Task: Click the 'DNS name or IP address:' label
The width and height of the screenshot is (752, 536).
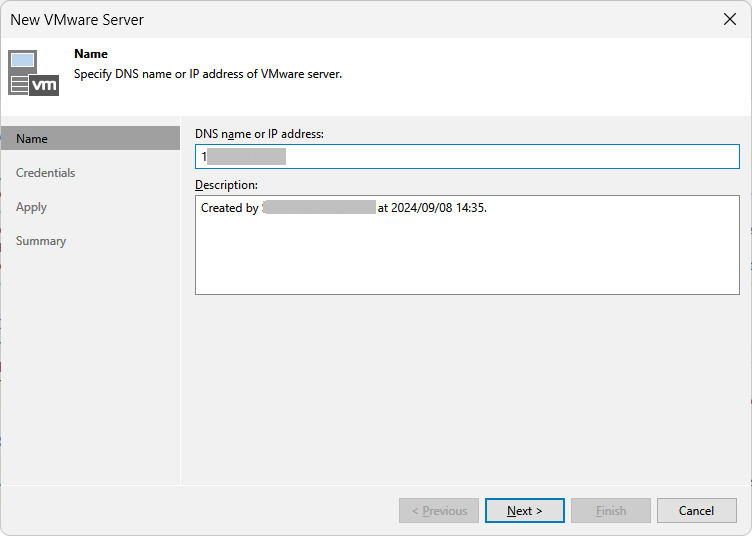Action: pyautogui.click(x=259, y=134)
